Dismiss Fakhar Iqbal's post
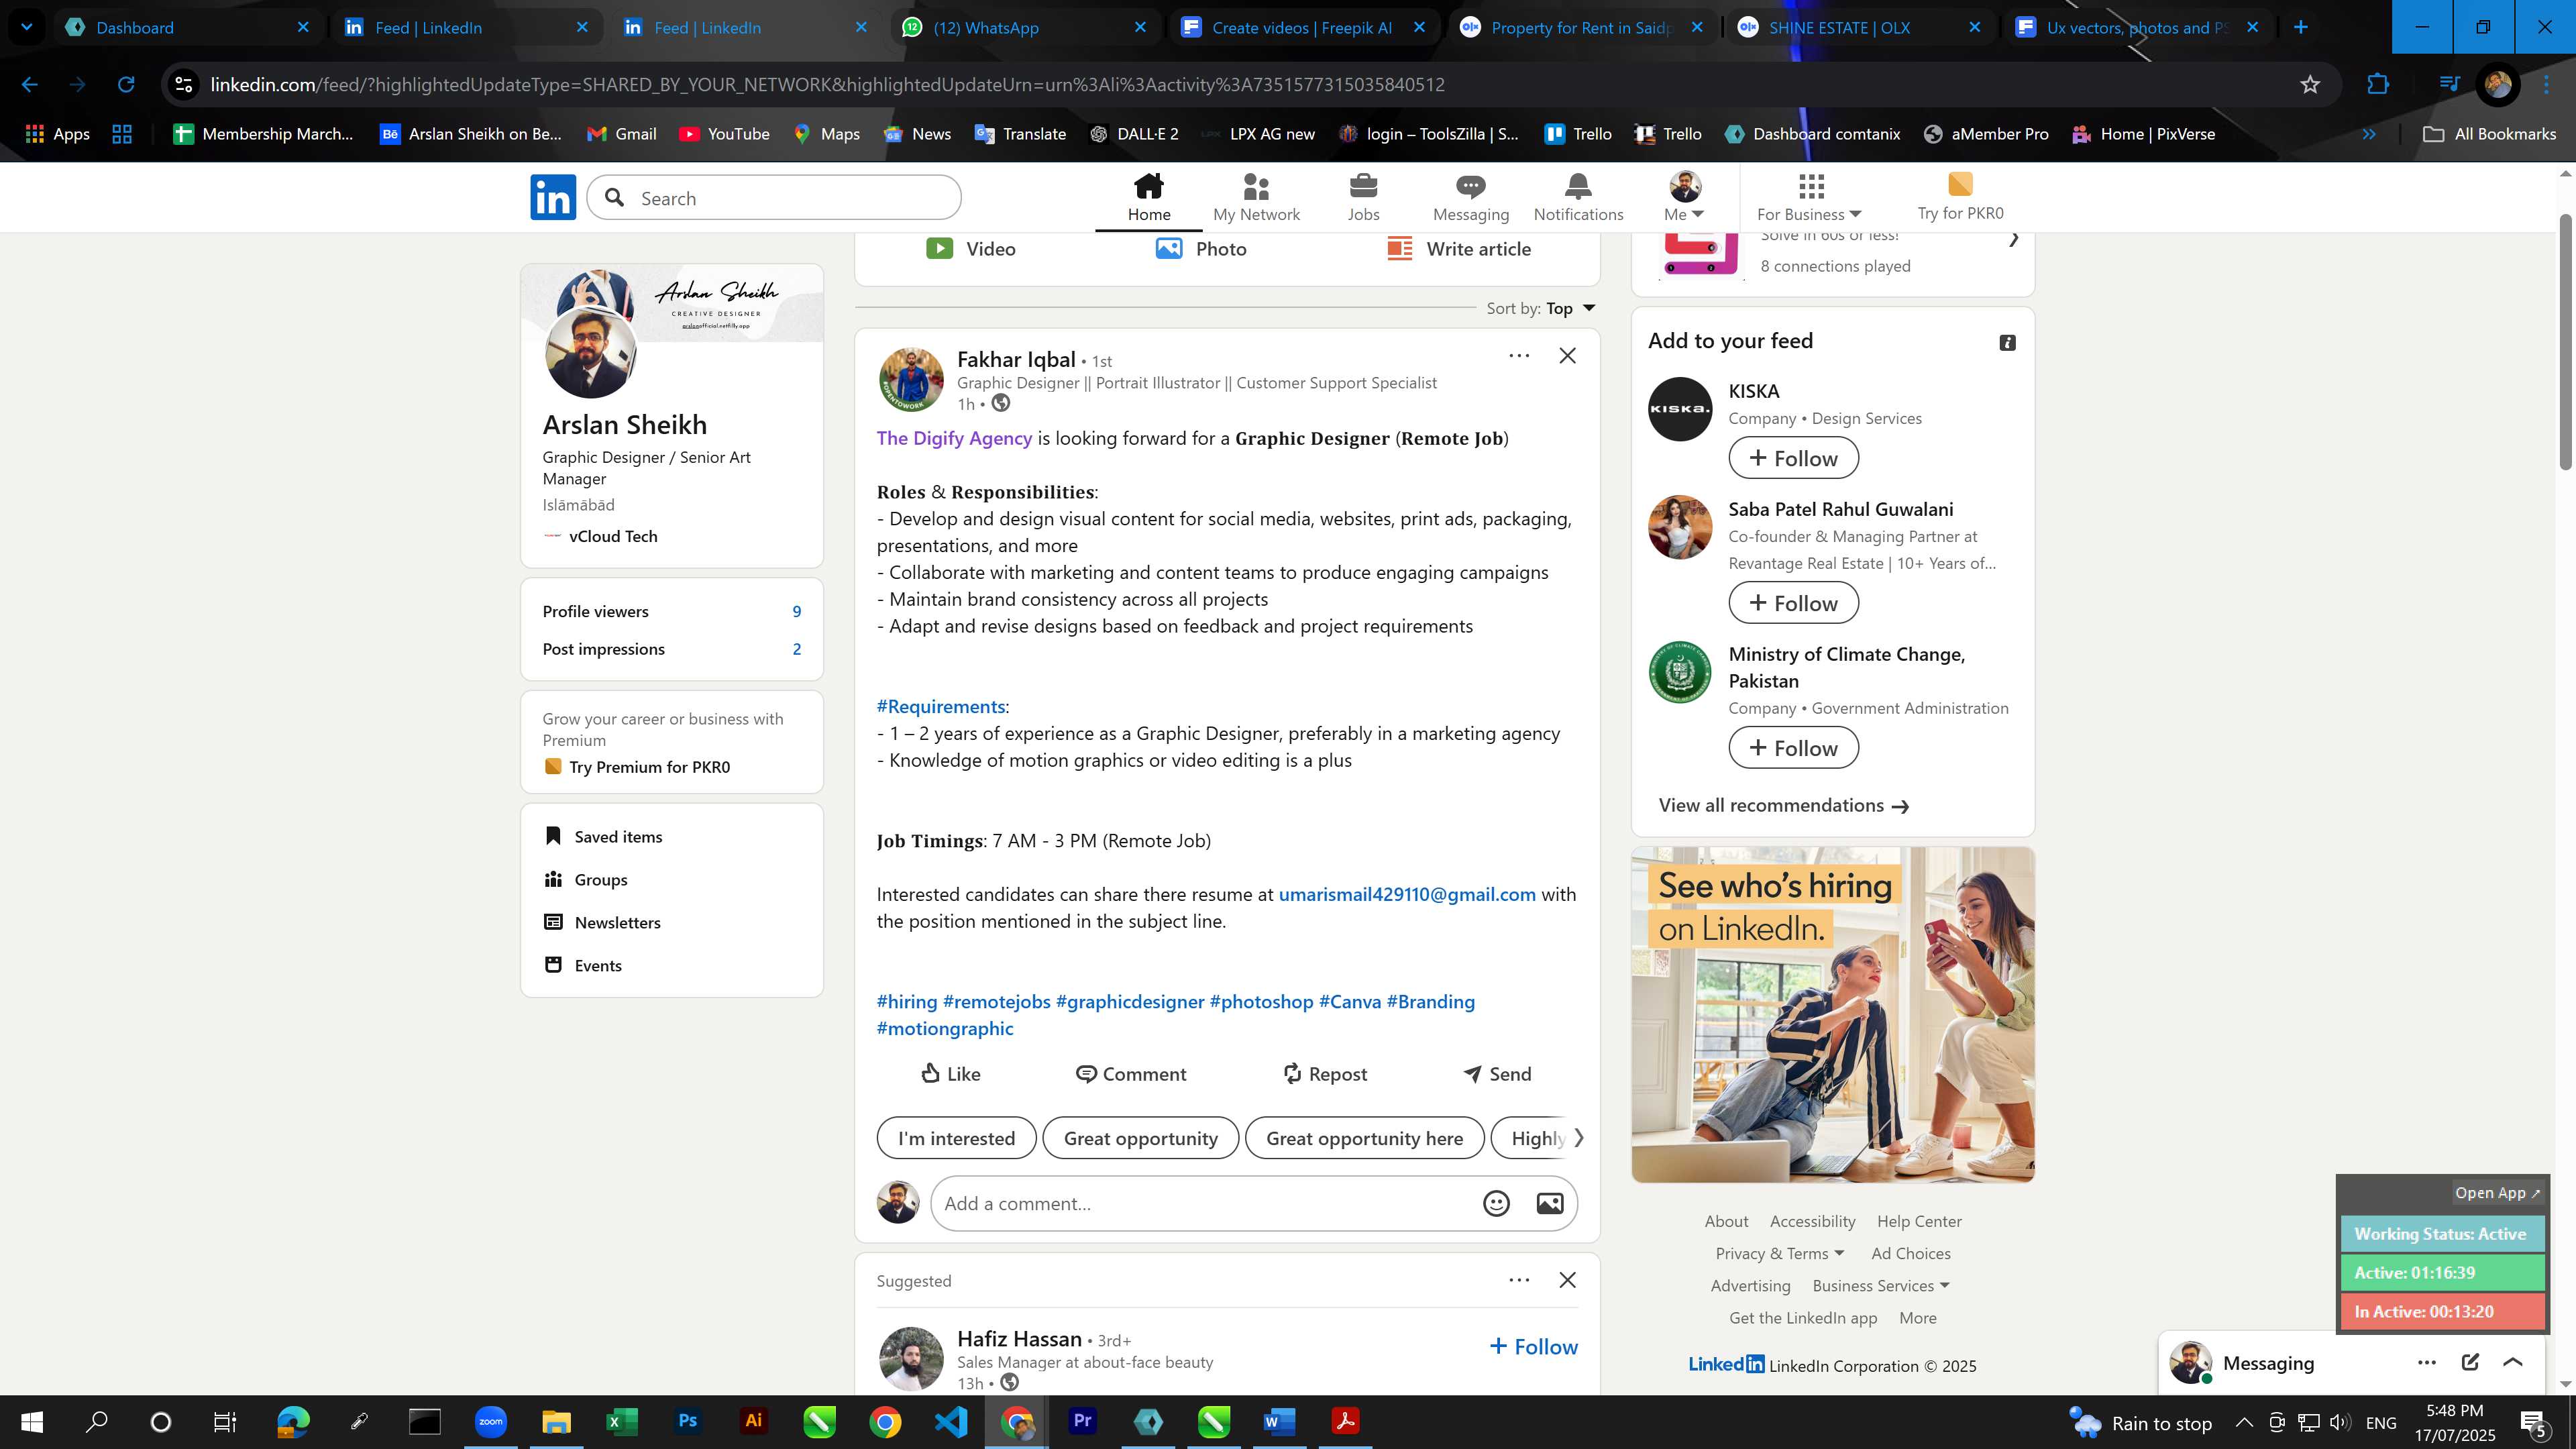Image resolution: width=2576 pixels, height=1449 pixels. (1567, 355)
